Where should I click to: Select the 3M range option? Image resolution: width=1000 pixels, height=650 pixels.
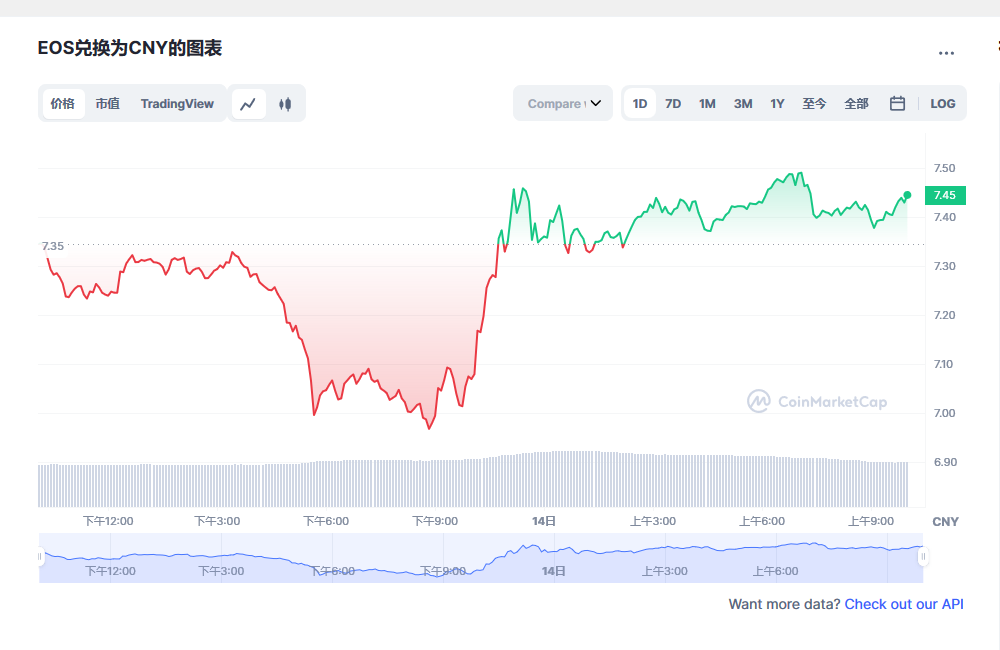[742, 103]
